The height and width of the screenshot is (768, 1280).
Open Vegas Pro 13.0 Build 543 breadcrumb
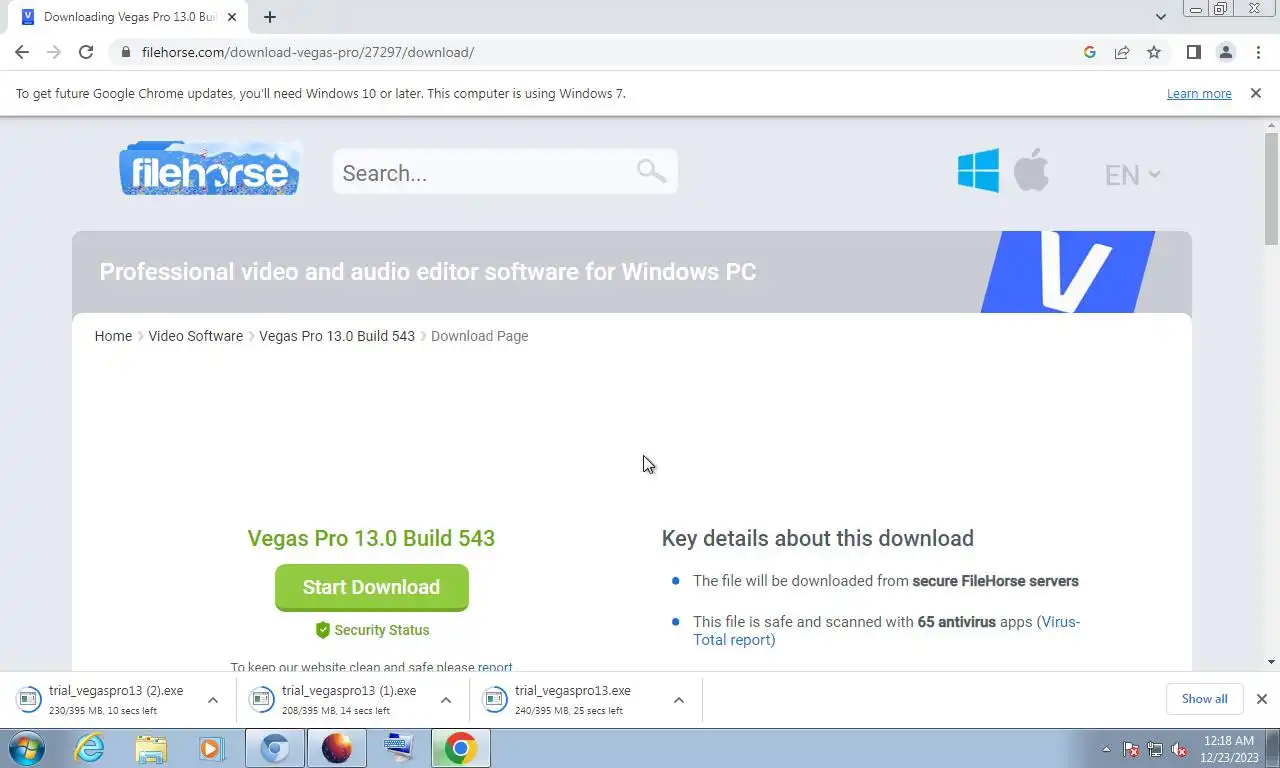click(337, 336)
